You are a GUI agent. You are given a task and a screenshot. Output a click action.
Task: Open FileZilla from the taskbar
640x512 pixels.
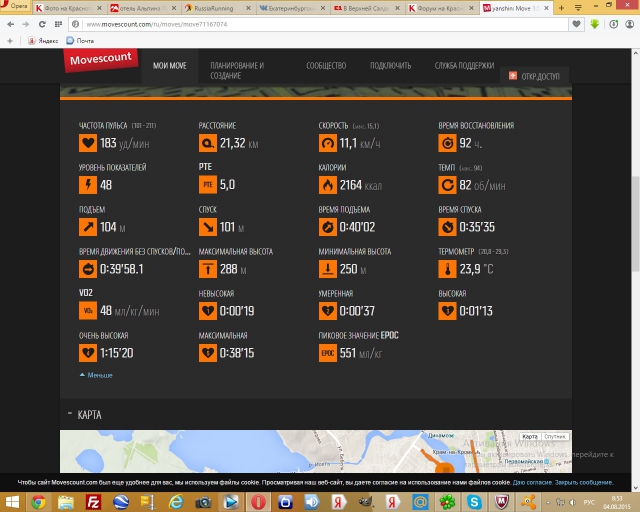pyautogui.click(x=93, y=502)
